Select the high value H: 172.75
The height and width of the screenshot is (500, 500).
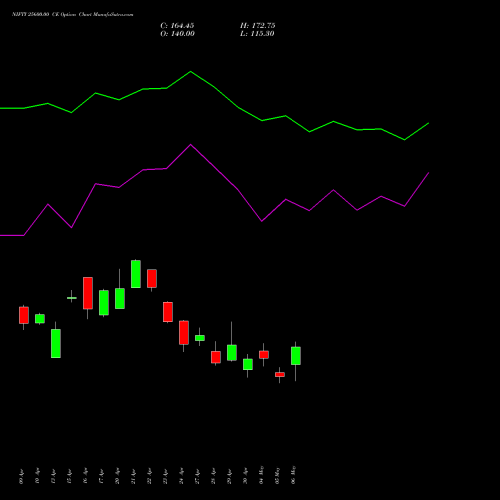[x=257, y=26]
